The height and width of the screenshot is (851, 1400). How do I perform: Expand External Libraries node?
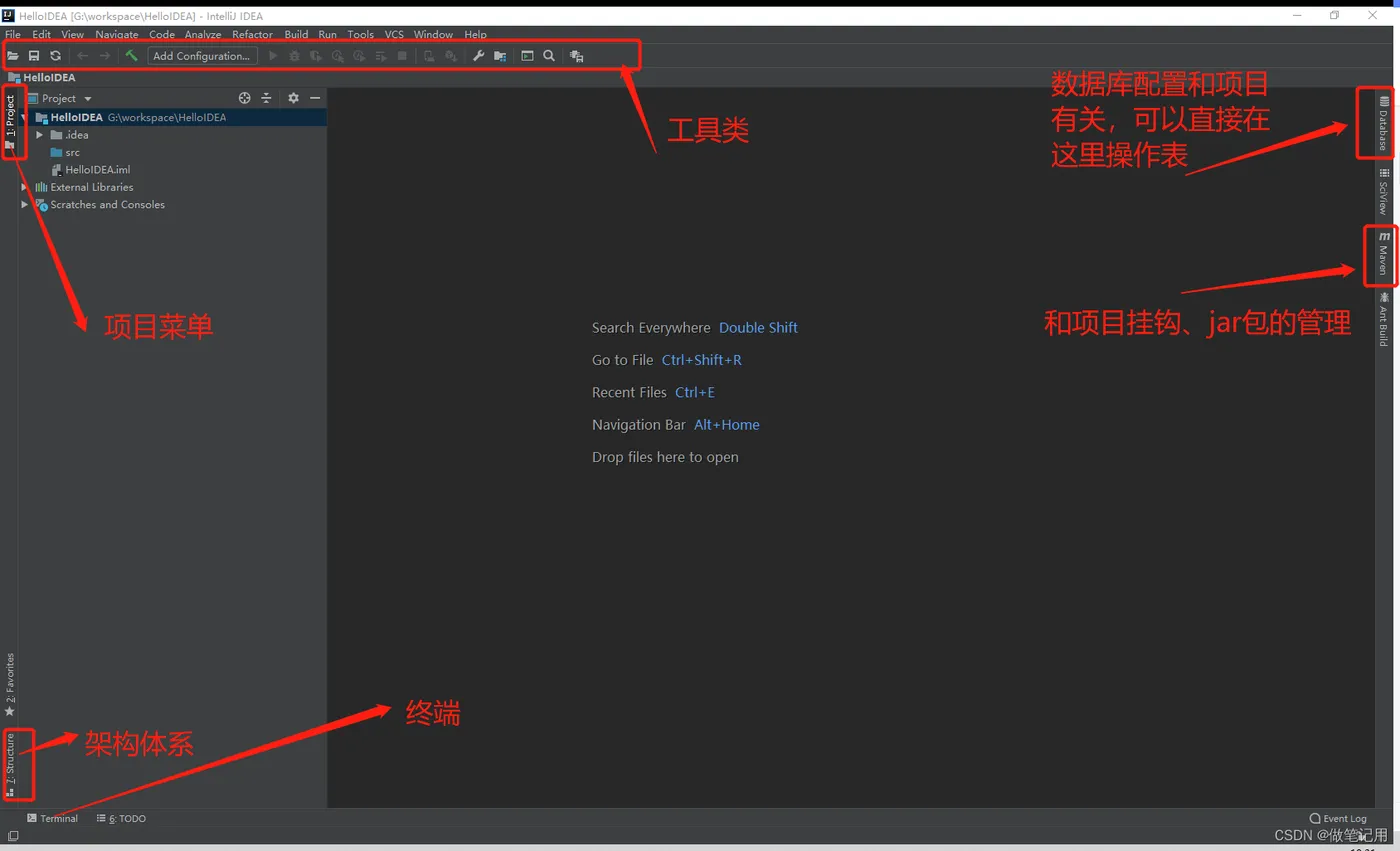click(x=25, y=187)
